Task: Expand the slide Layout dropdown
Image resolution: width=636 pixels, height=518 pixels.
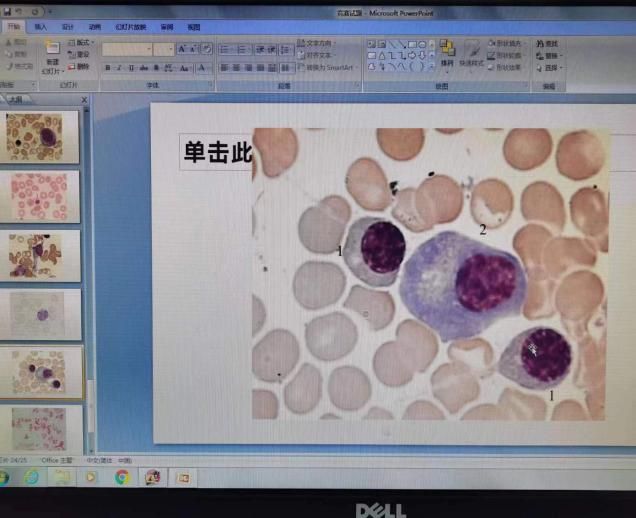Action: point(82,43)
